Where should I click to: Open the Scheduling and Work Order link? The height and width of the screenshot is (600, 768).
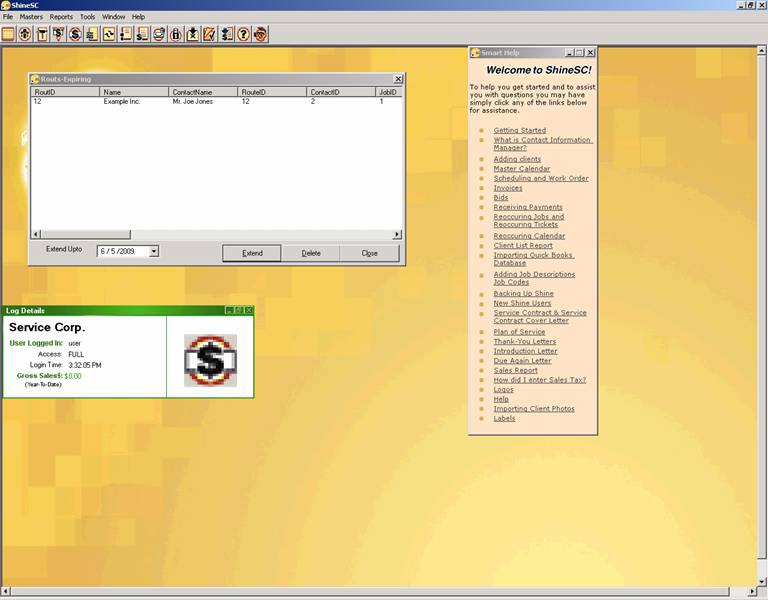pos(541,178)
